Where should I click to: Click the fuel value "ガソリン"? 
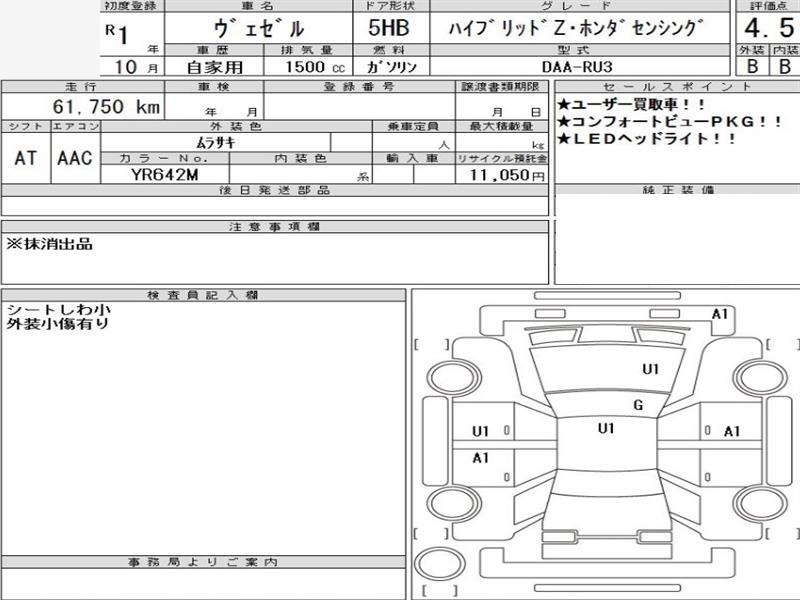point(391,67)
